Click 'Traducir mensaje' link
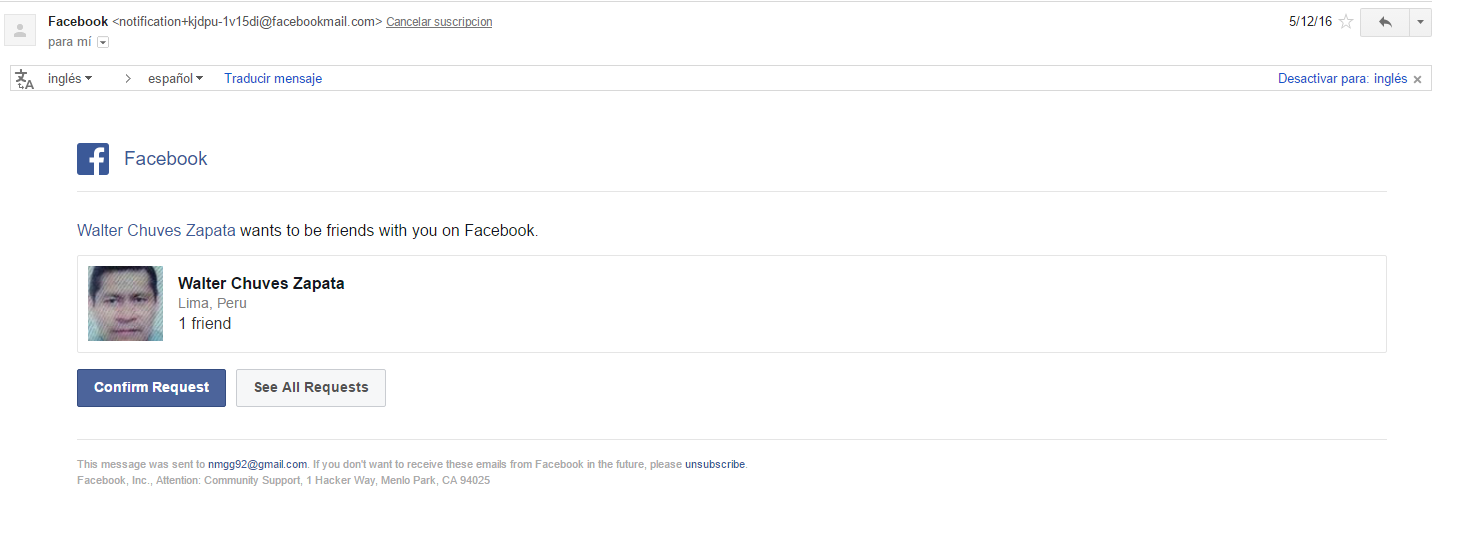 click(x=273, y=78)
